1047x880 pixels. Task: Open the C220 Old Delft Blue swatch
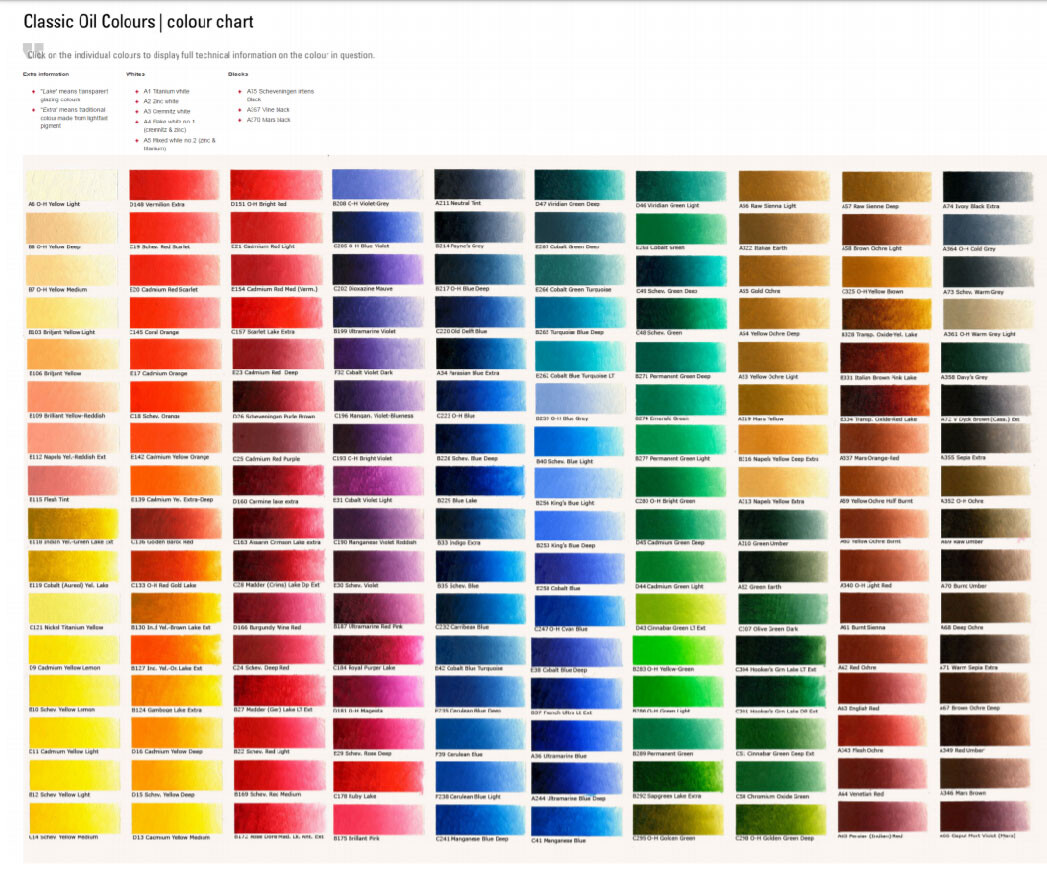pos(479,312)
